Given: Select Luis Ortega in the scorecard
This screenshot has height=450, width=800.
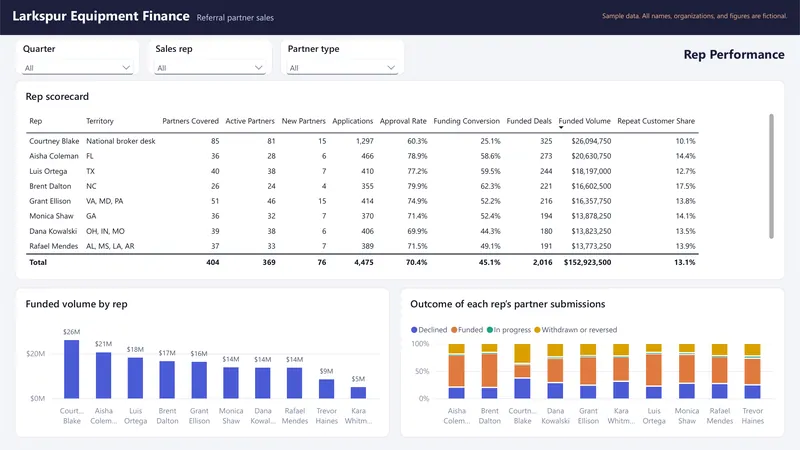Looking at the screenshot, I should tap(48, 171).
